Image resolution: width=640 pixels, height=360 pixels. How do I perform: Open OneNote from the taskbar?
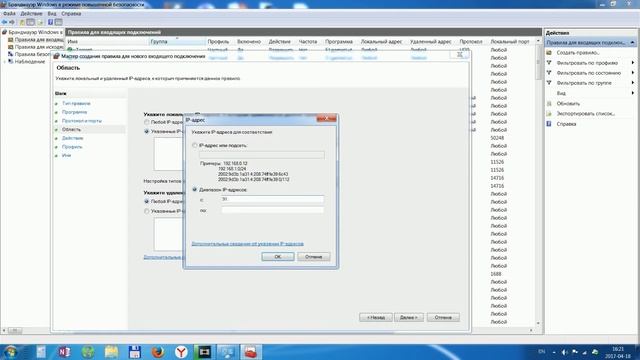click(64, 352)
